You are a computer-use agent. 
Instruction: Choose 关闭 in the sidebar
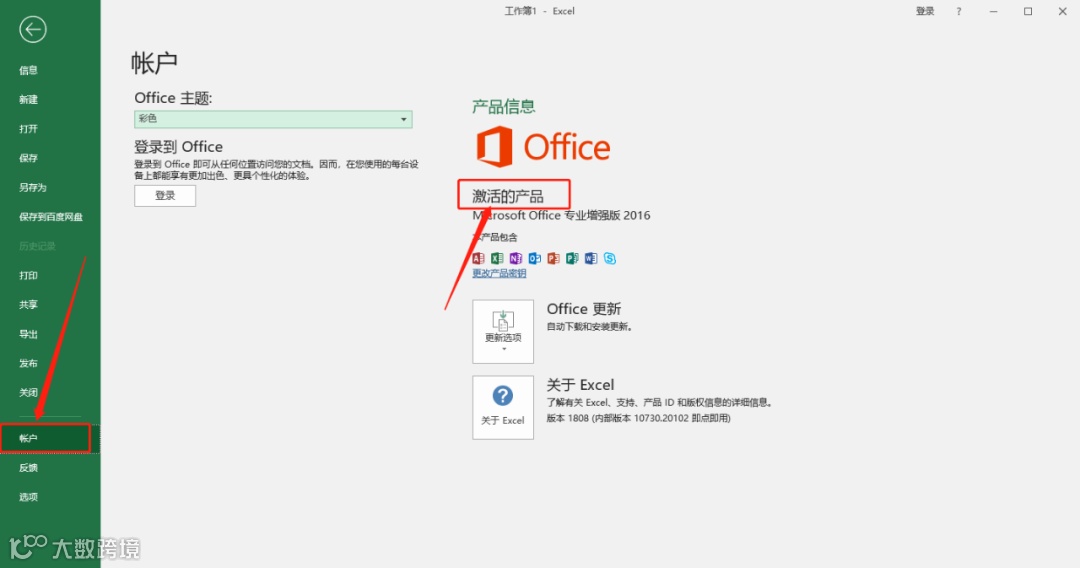point(28,392)
